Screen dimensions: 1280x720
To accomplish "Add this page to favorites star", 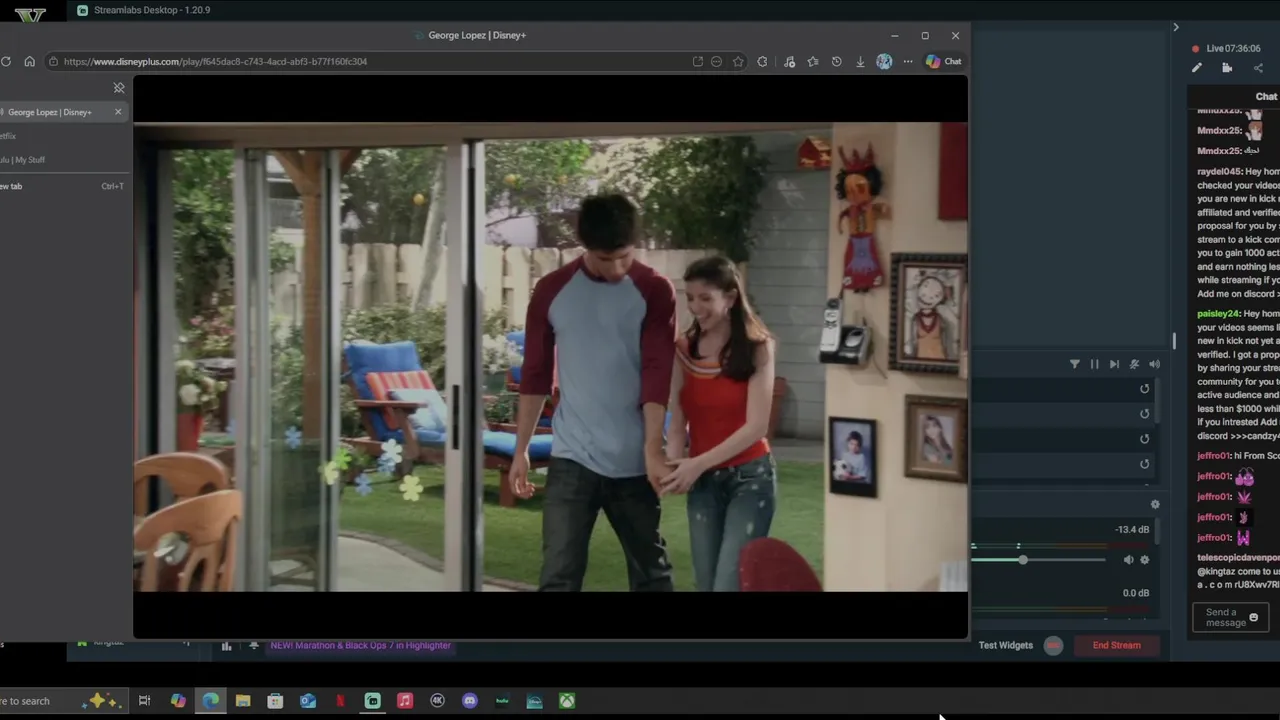I will coord(738,61).
